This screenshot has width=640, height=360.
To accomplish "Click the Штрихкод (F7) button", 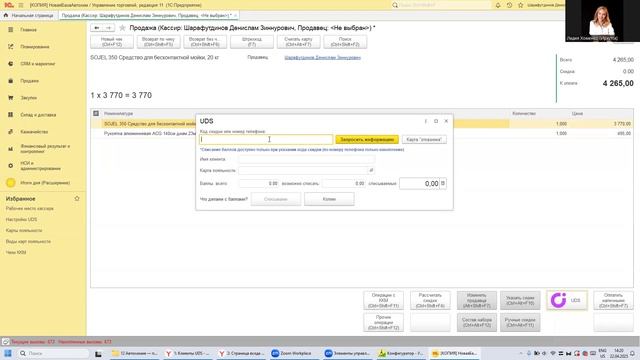I will [251, 42].
